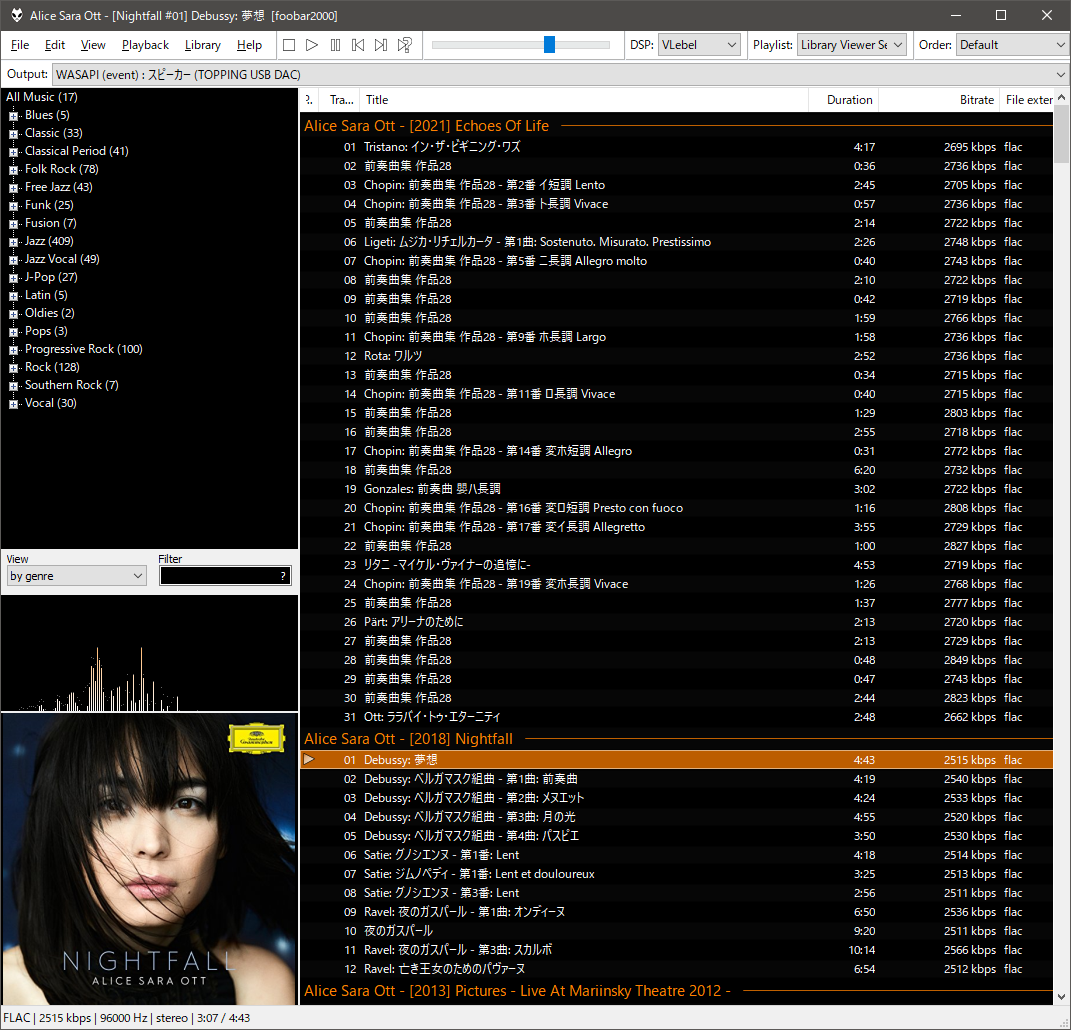This screenshot has height=1030, width=1071.
Task: Open the Edit menu
Action: [x=55, y=45]
